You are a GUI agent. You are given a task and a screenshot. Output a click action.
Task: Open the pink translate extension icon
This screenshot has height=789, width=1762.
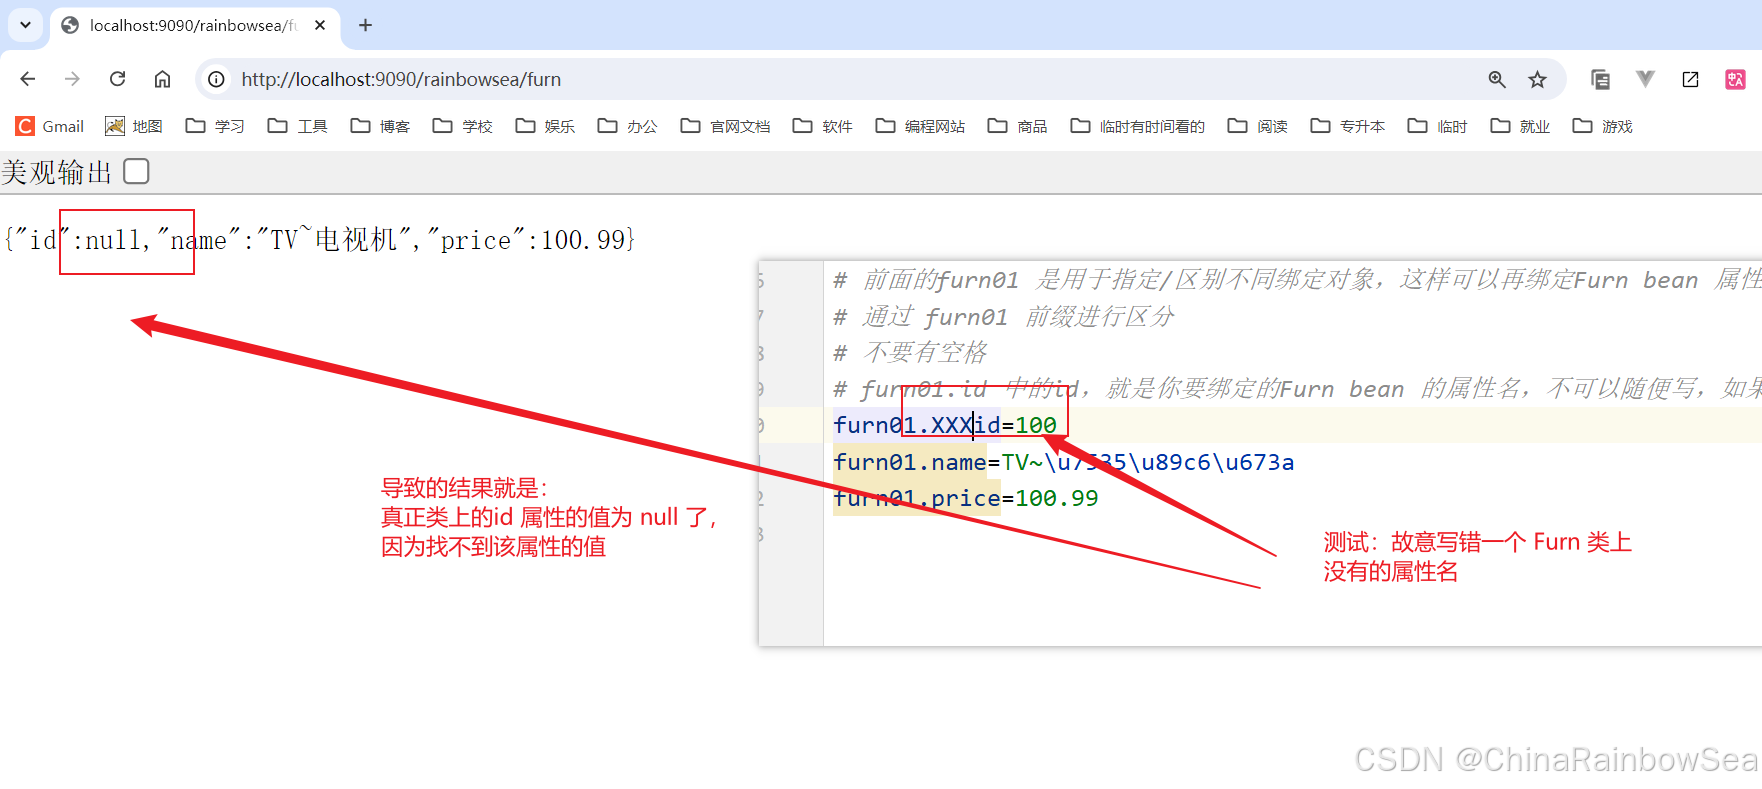[x=1735, y=79]
